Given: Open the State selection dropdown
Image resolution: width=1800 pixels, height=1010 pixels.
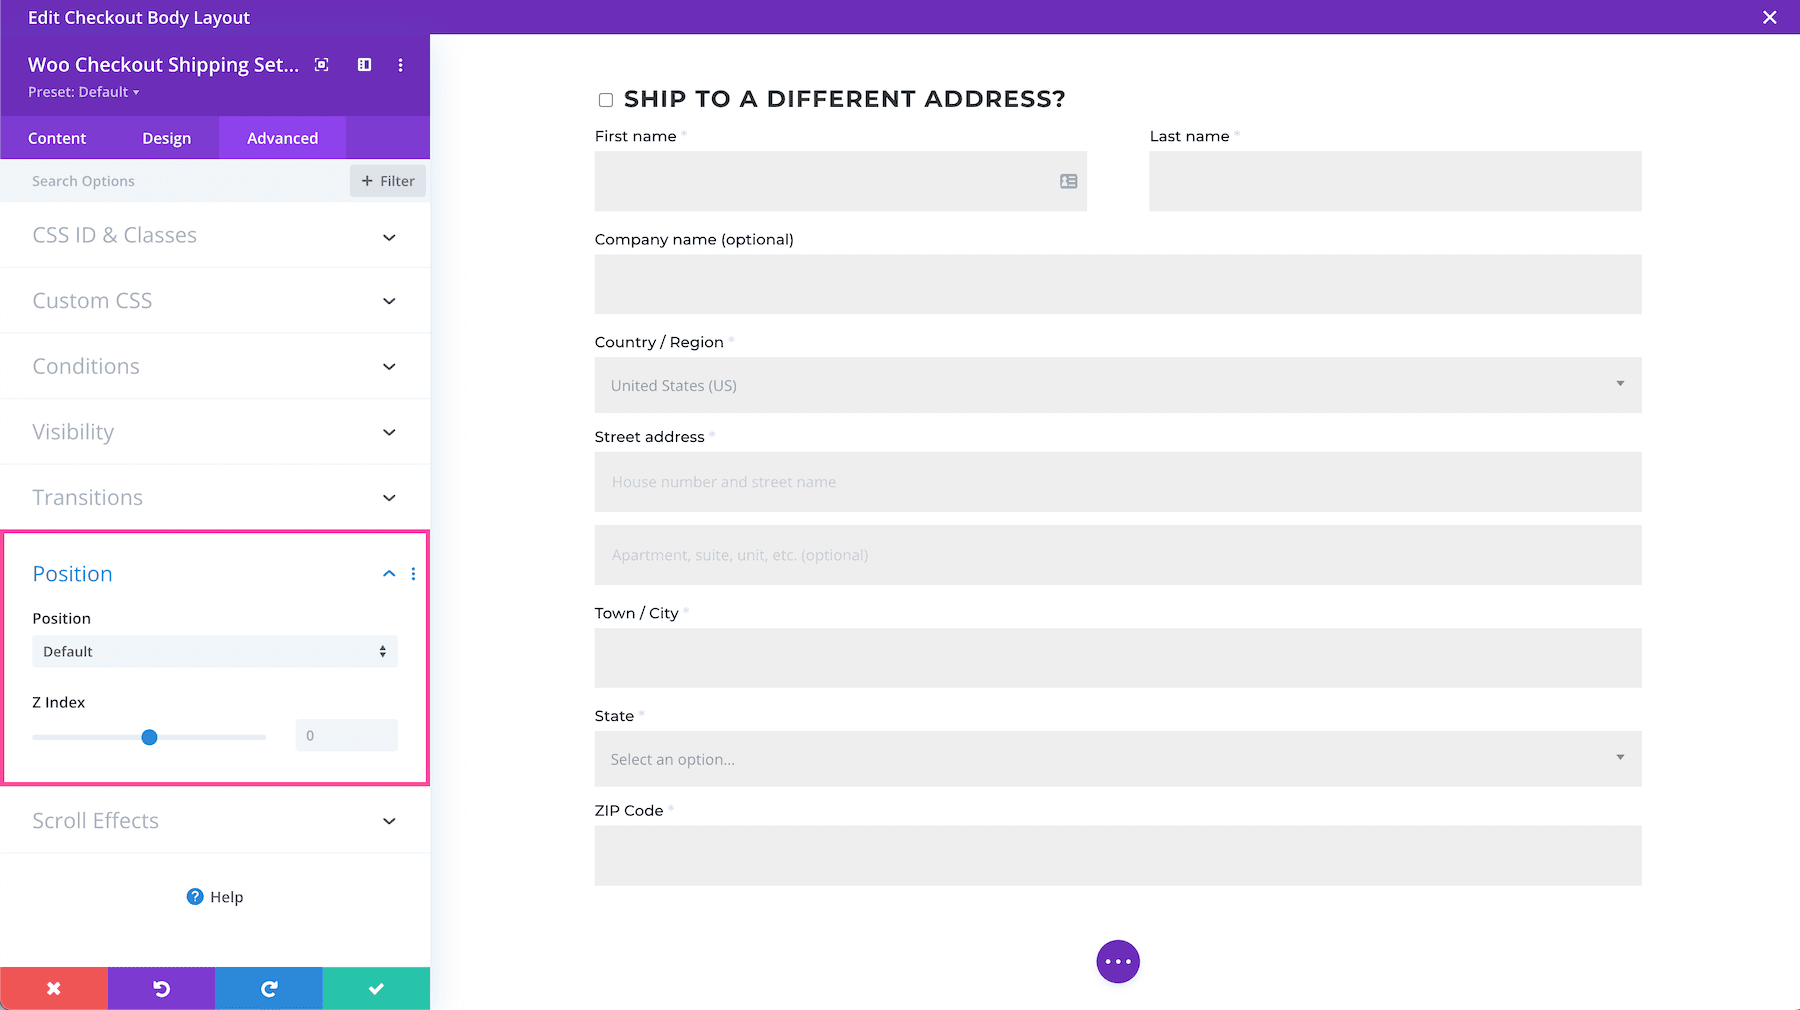Looking at the screenshot, I should click(1117, 759).
